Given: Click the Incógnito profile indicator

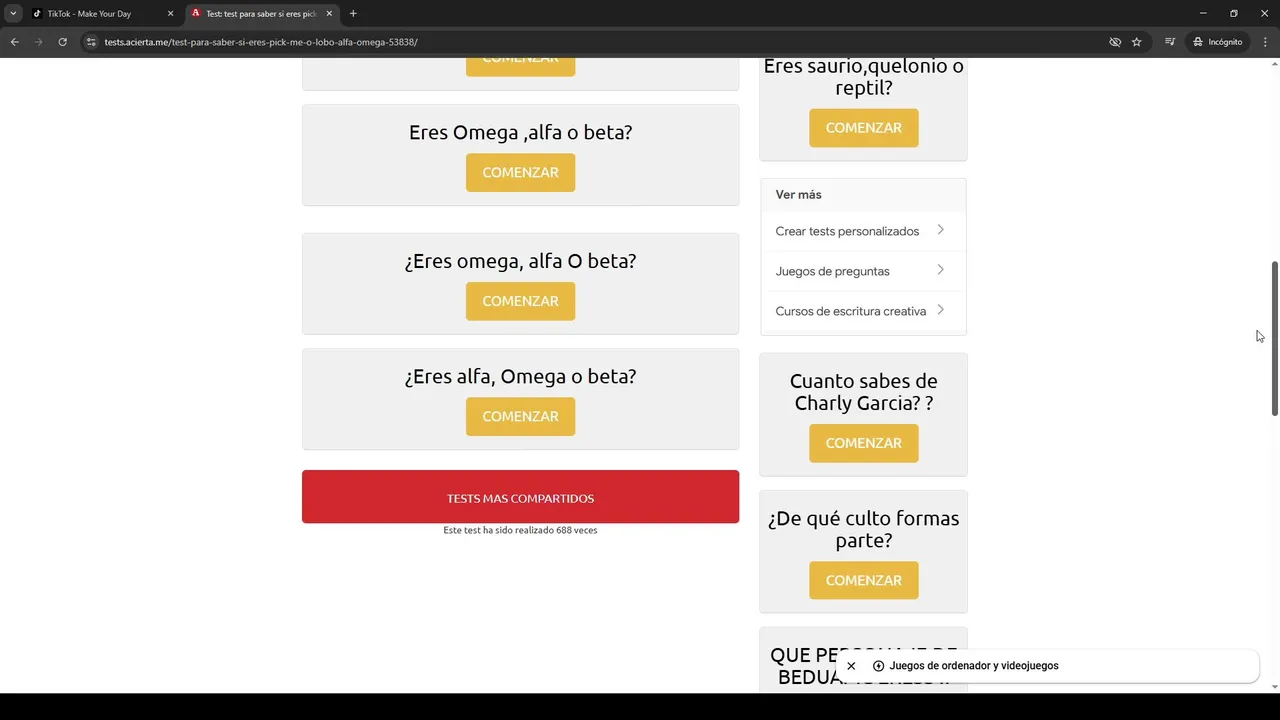Looking at the screenshot, I should tap(1218, 42).
